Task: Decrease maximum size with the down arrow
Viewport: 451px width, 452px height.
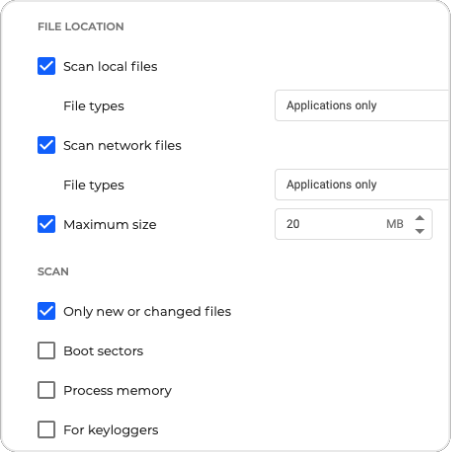Action: point(420,231)
